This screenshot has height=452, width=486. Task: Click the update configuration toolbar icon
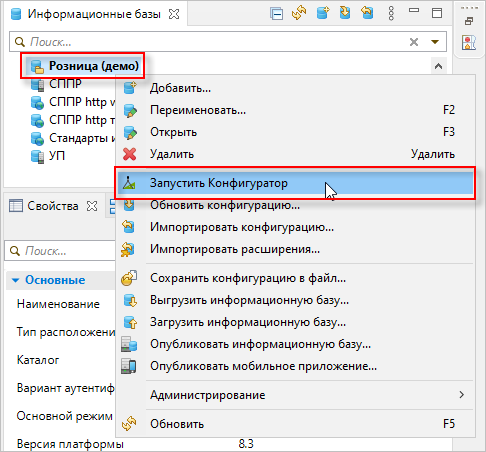point(345,13)
